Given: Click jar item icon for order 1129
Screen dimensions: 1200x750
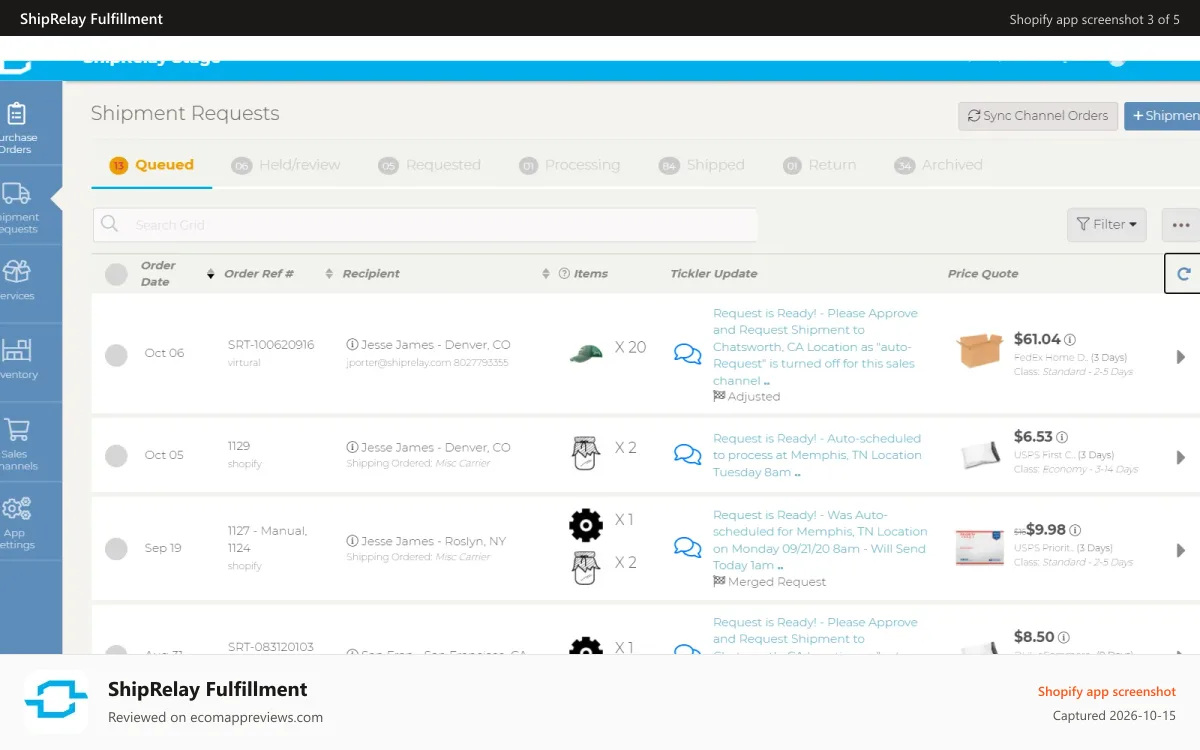Looking at the screenshot, I should tap(585, 453).
